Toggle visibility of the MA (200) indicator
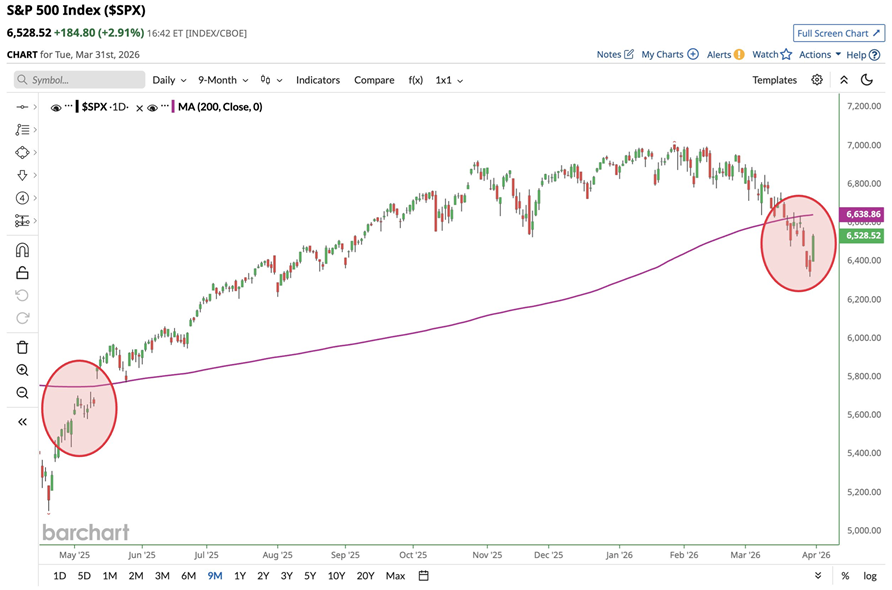Viewport: 892px width, 590px height. [x=152, y=108]
